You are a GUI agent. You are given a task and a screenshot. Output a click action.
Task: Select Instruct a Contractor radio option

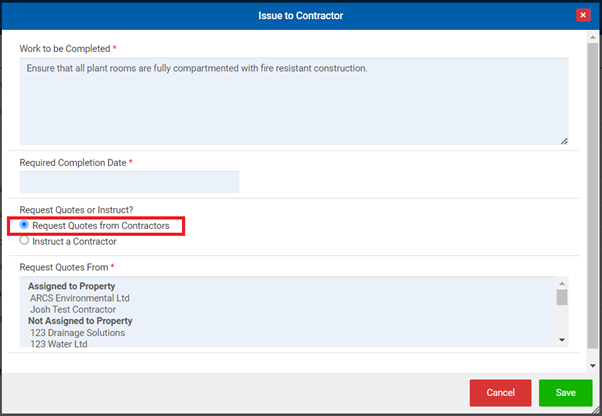tap(24, 240)
